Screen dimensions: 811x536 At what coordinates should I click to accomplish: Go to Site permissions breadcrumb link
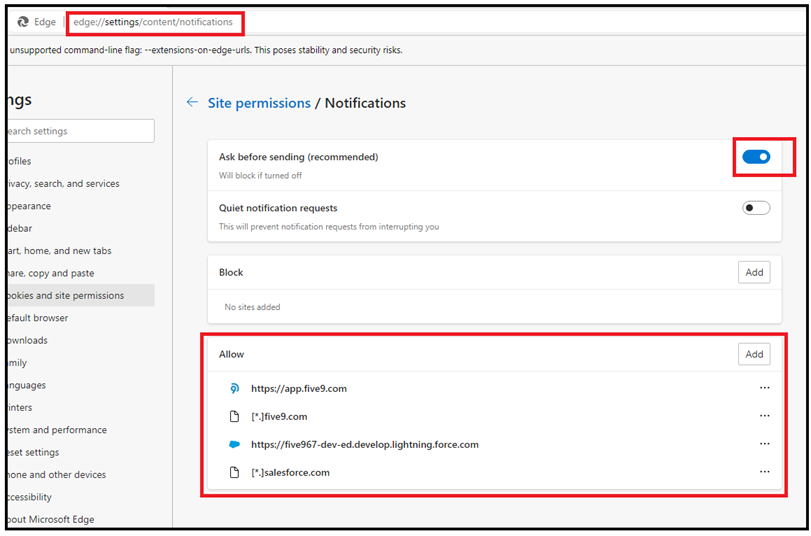click(259, 103)
